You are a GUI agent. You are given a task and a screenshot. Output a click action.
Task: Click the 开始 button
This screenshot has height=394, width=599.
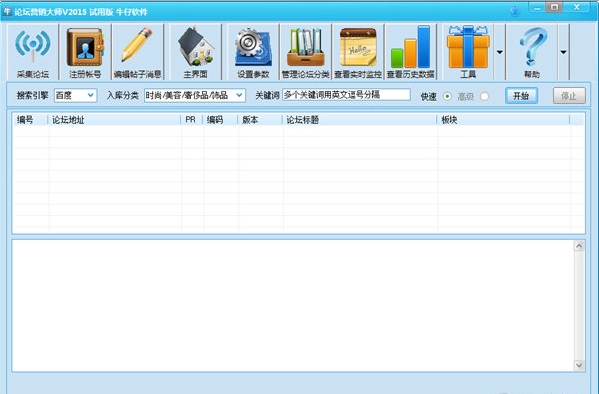tap(521, 96)
